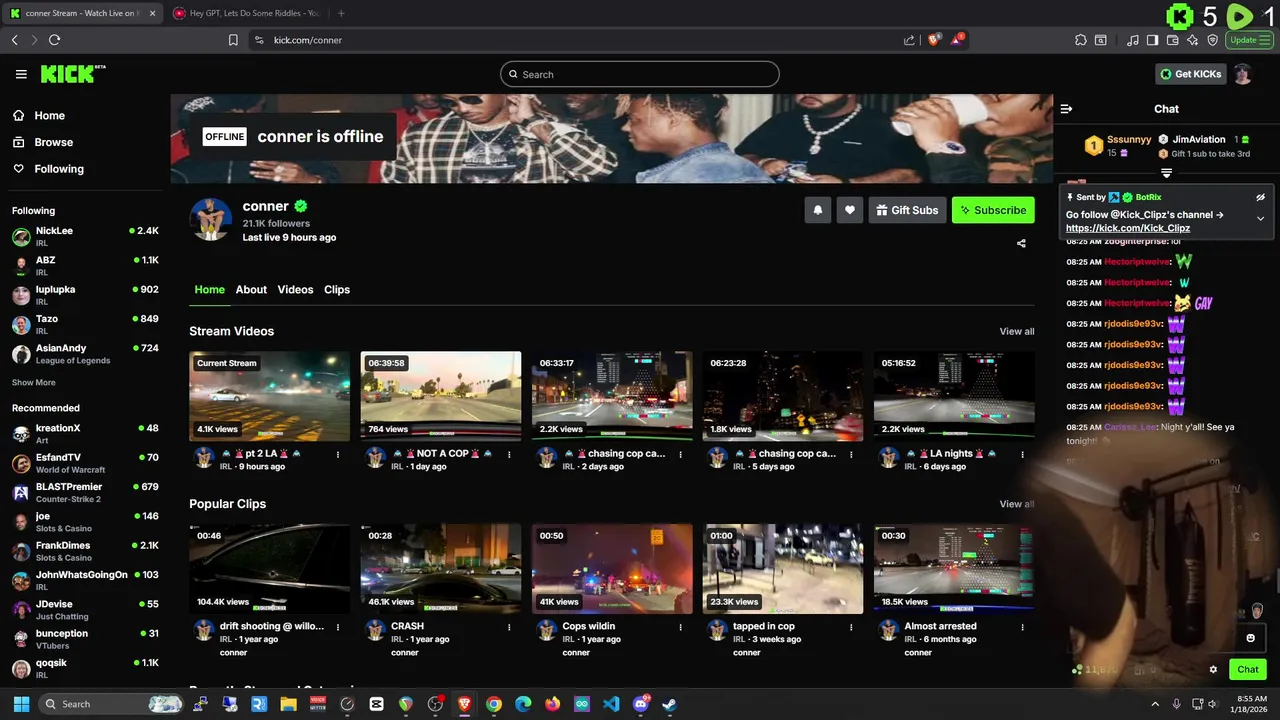Click Show More under Following

33,382
